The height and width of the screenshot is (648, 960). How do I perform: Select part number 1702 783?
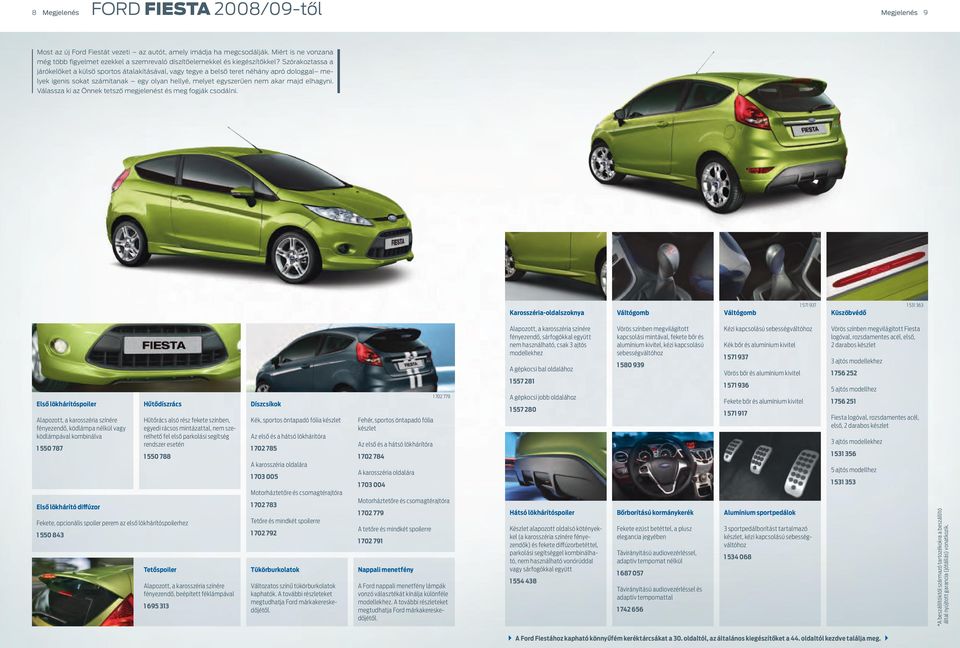point(264,505)
